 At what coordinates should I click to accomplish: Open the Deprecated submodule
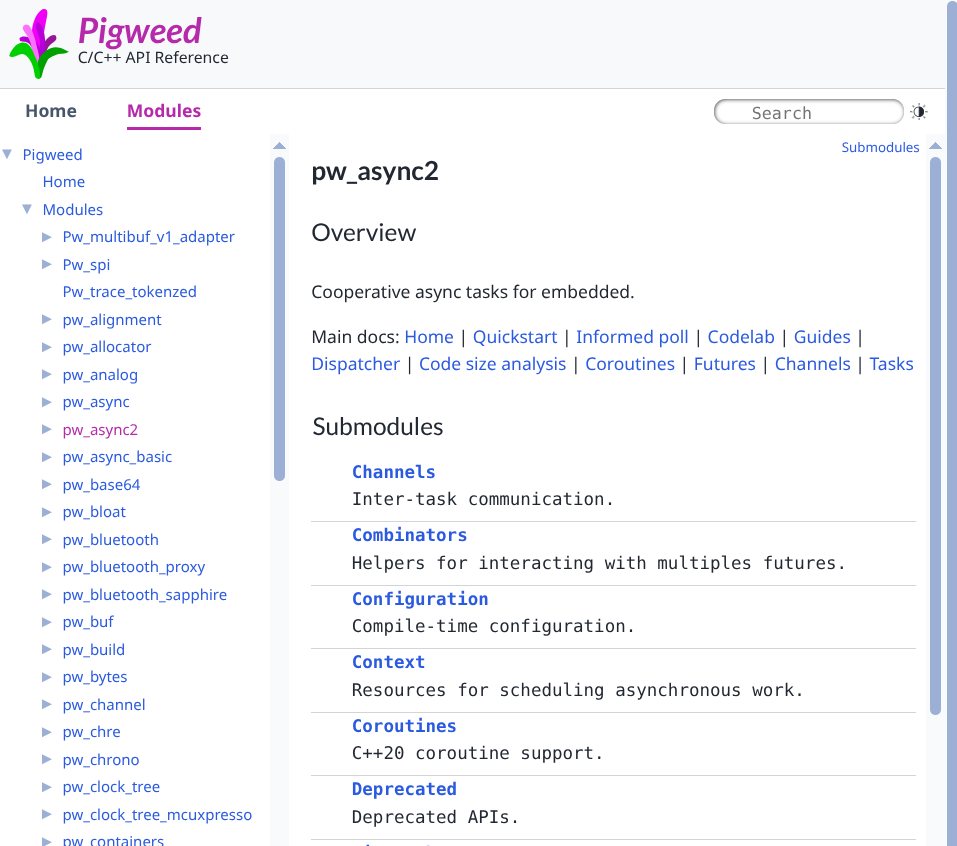tap(404, 789)
